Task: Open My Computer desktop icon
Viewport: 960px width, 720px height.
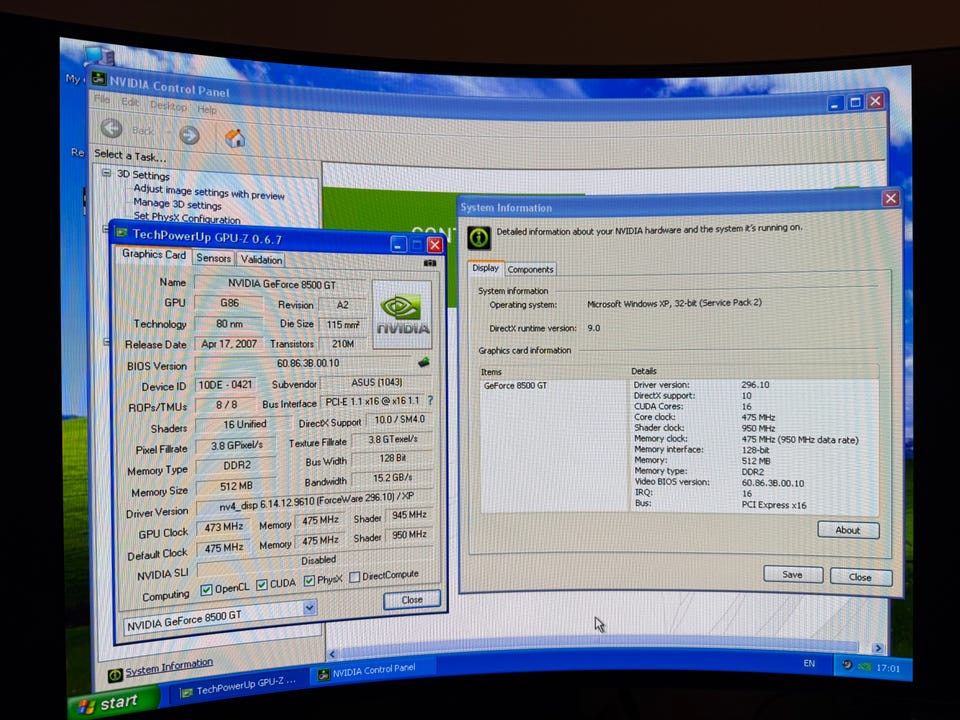Action: pyautogui.click(x=98, y=57)
